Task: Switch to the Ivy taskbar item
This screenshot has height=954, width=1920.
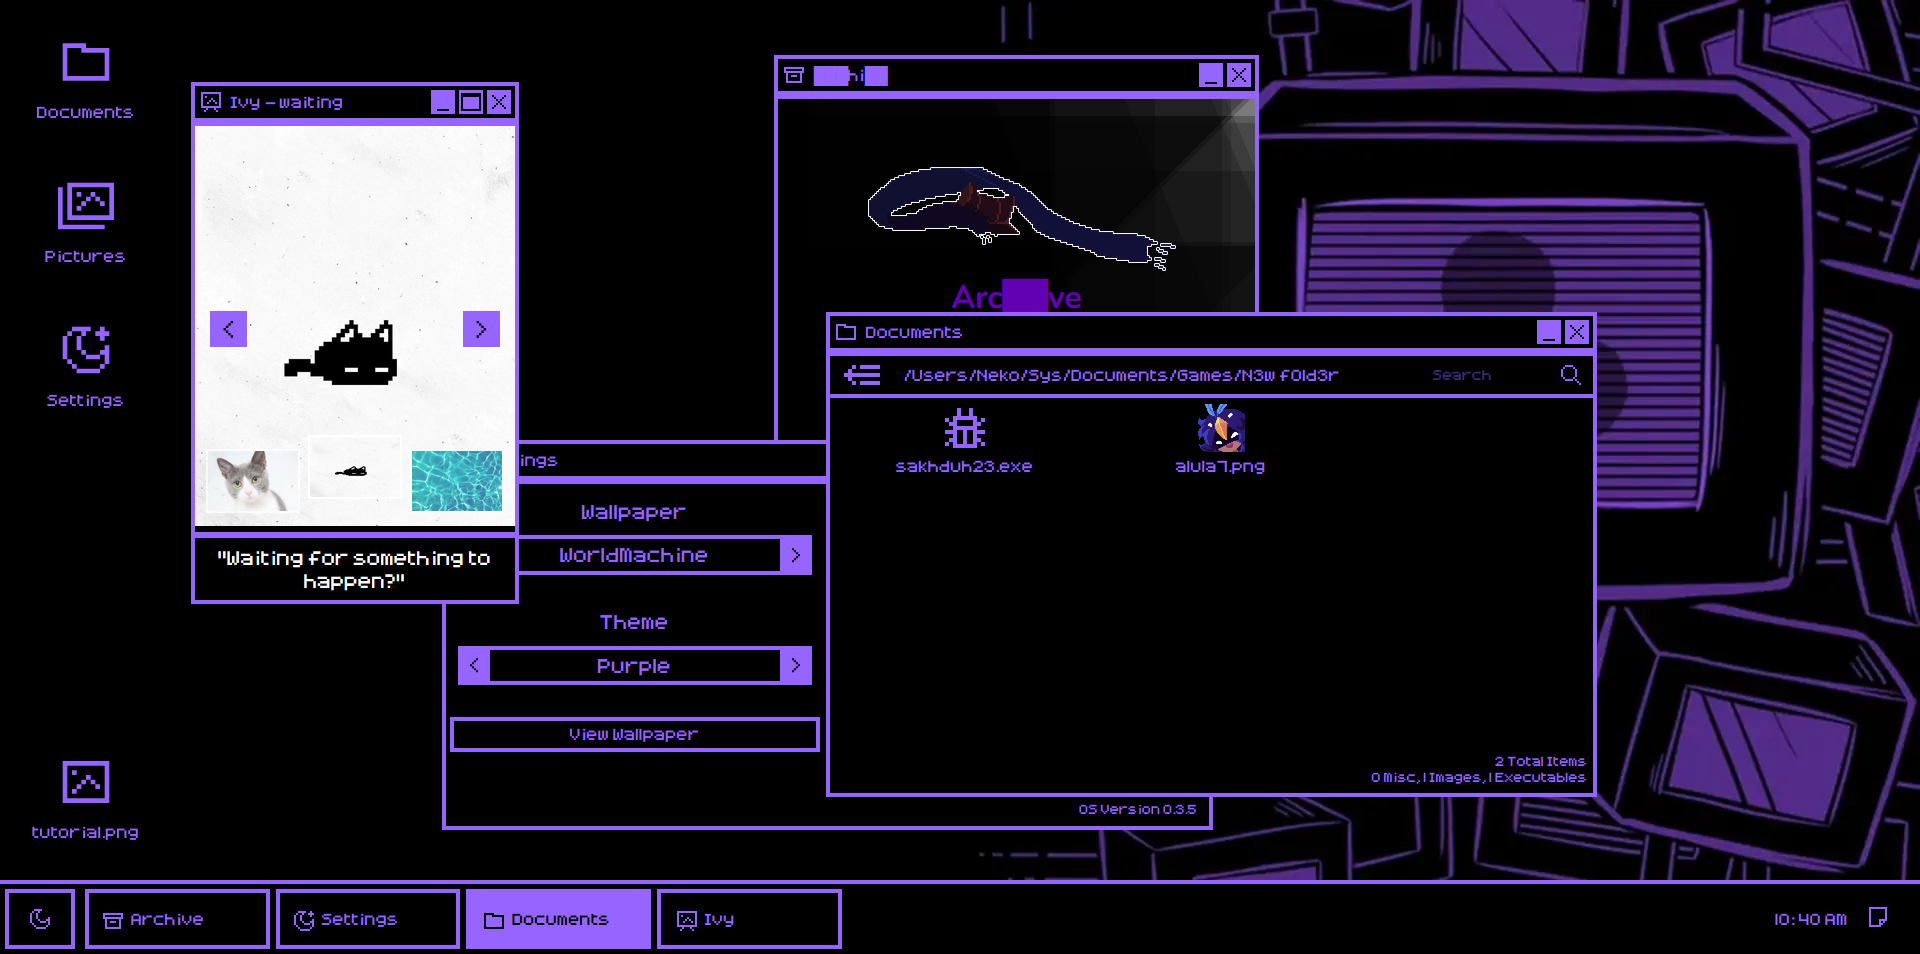Action: pos(748,919)
